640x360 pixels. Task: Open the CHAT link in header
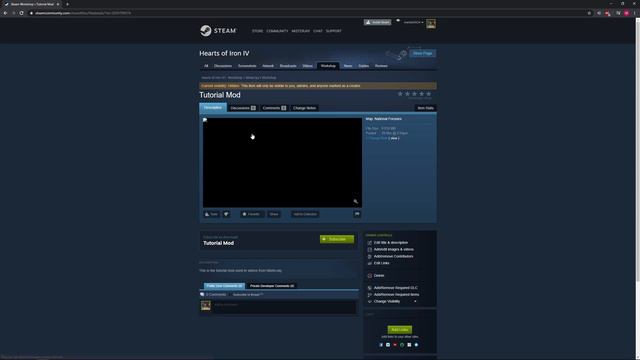click(x=318, y=31)
